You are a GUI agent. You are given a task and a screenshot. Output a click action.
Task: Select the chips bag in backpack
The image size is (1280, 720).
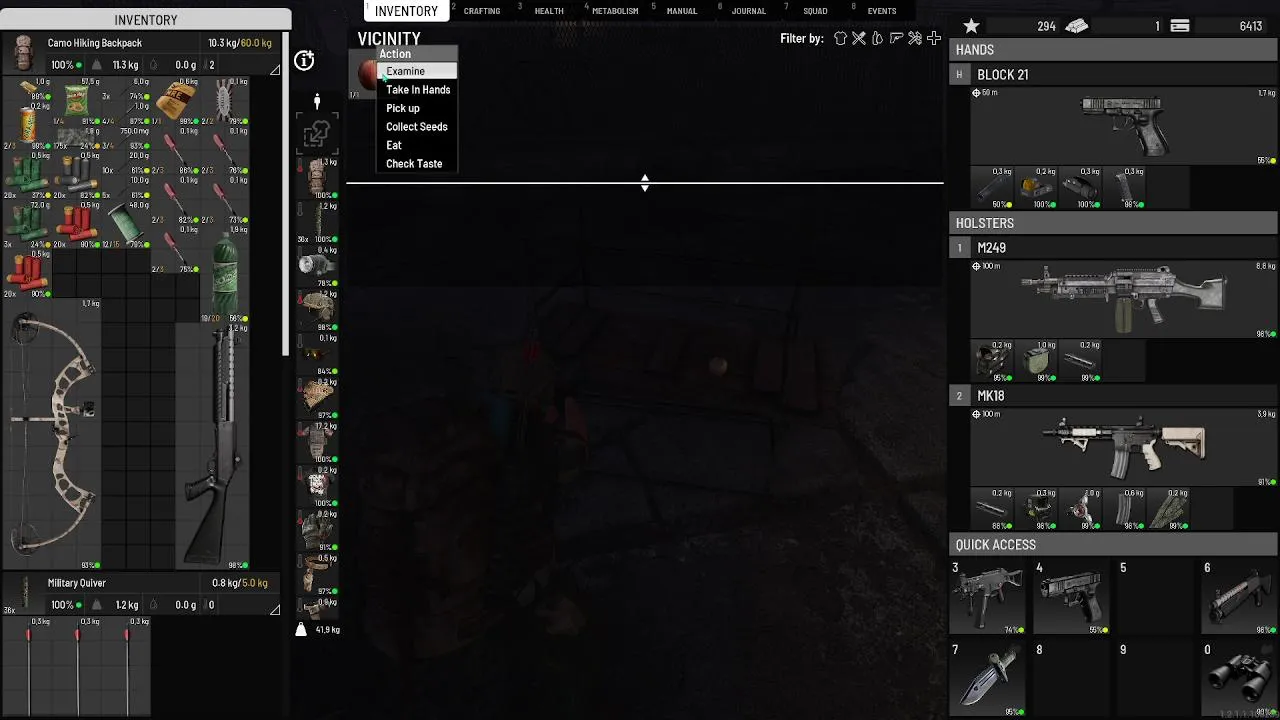tap(76, 100)
